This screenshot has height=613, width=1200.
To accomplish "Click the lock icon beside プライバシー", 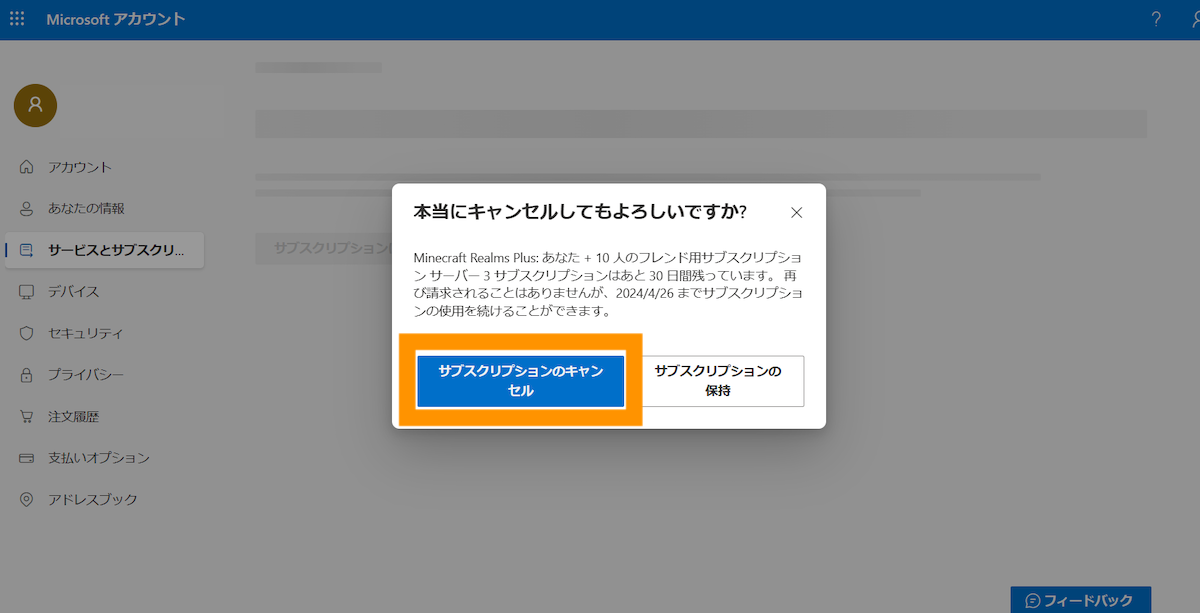I will pos(27,375).
